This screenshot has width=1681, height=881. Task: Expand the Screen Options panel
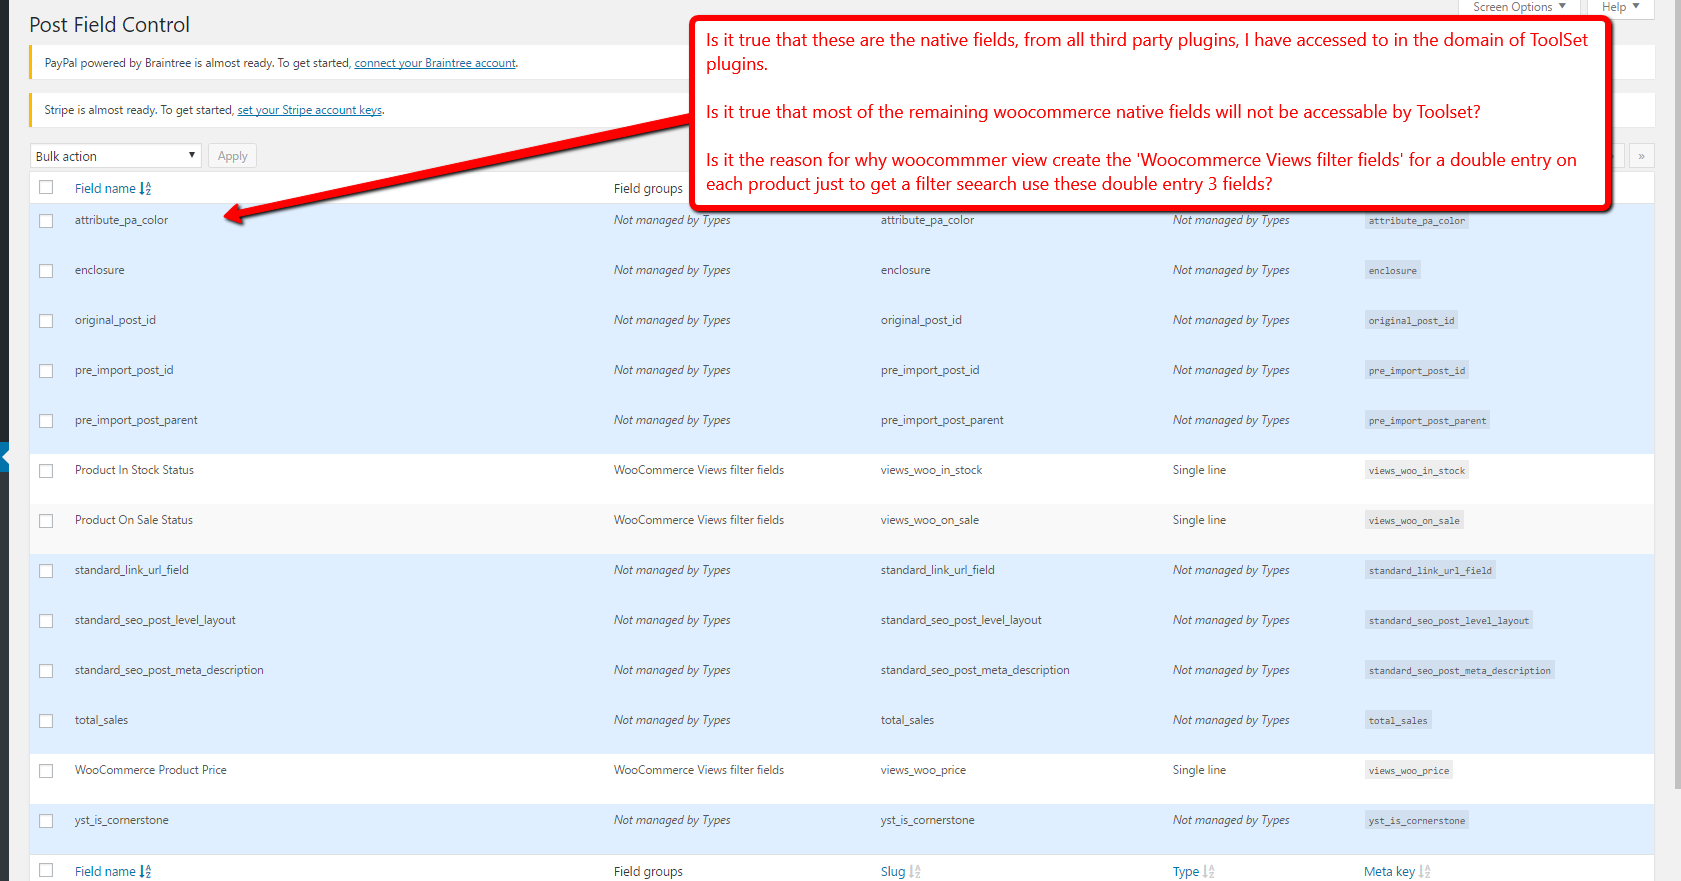pyautogui.click(x=1519, y=7)
